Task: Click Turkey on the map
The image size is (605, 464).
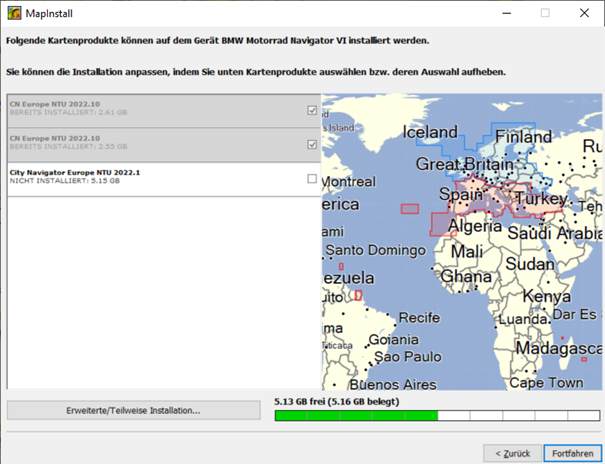Action: point(540,200)
